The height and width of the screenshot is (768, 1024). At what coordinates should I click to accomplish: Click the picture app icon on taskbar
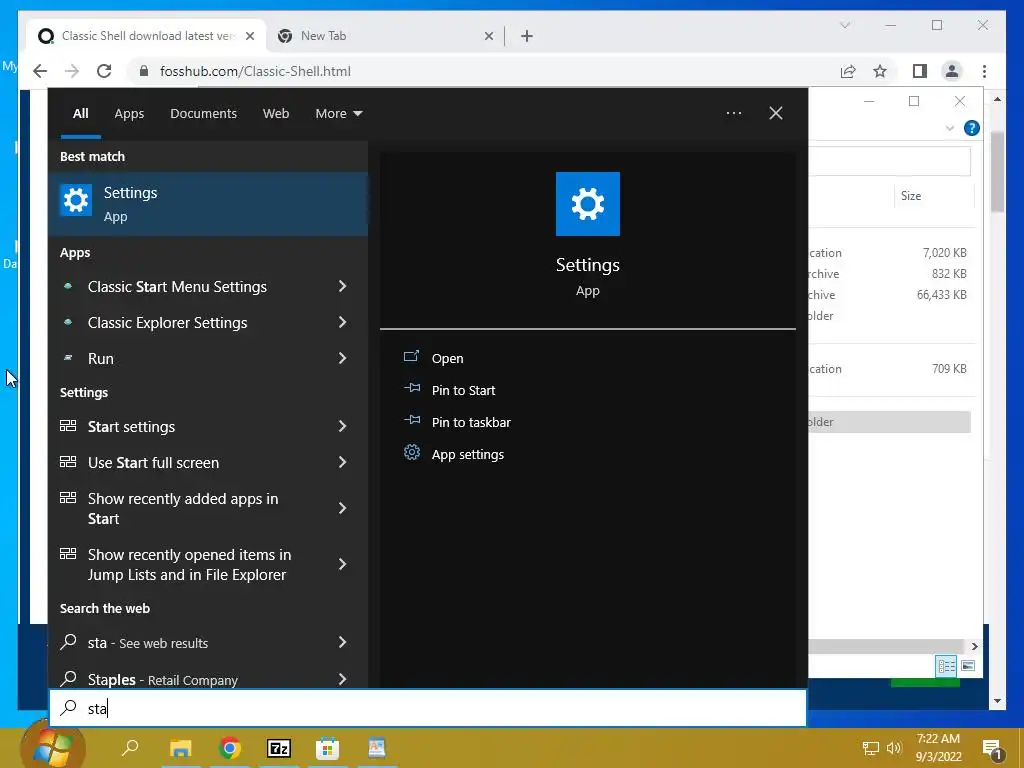tap(377, 748)
